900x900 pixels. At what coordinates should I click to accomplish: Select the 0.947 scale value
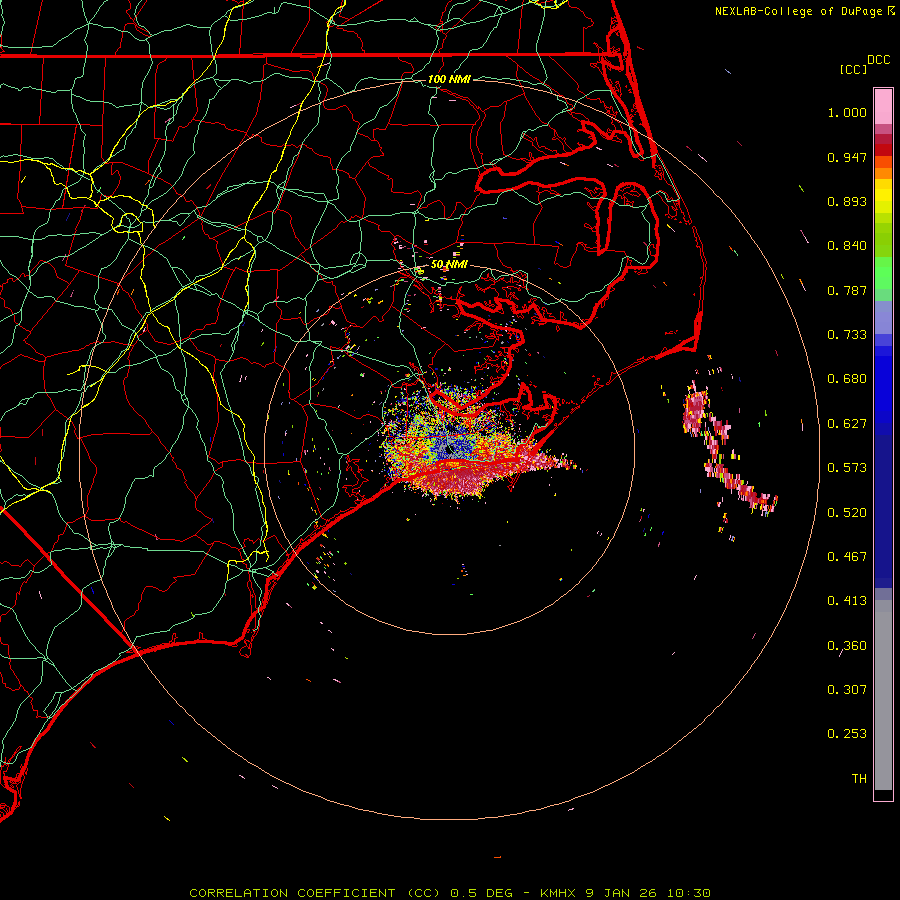coord(847,157)
